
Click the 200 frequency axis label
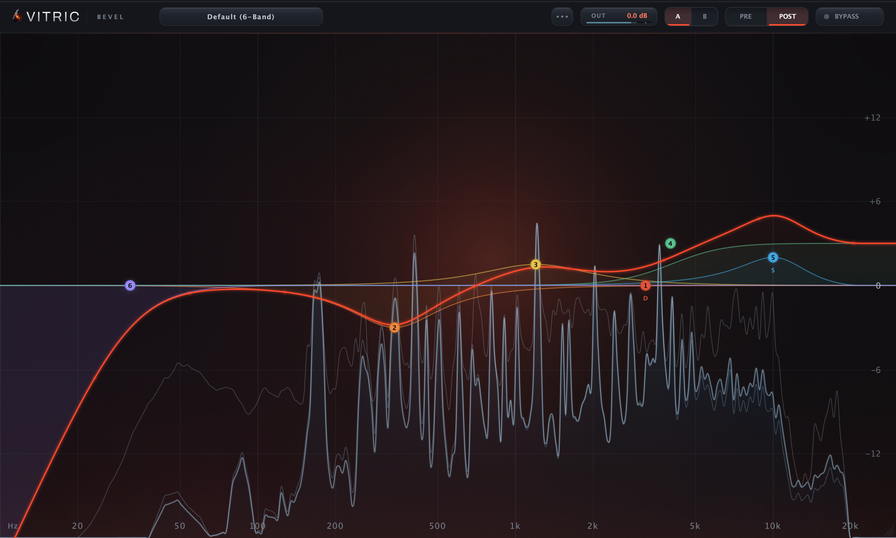335,525
